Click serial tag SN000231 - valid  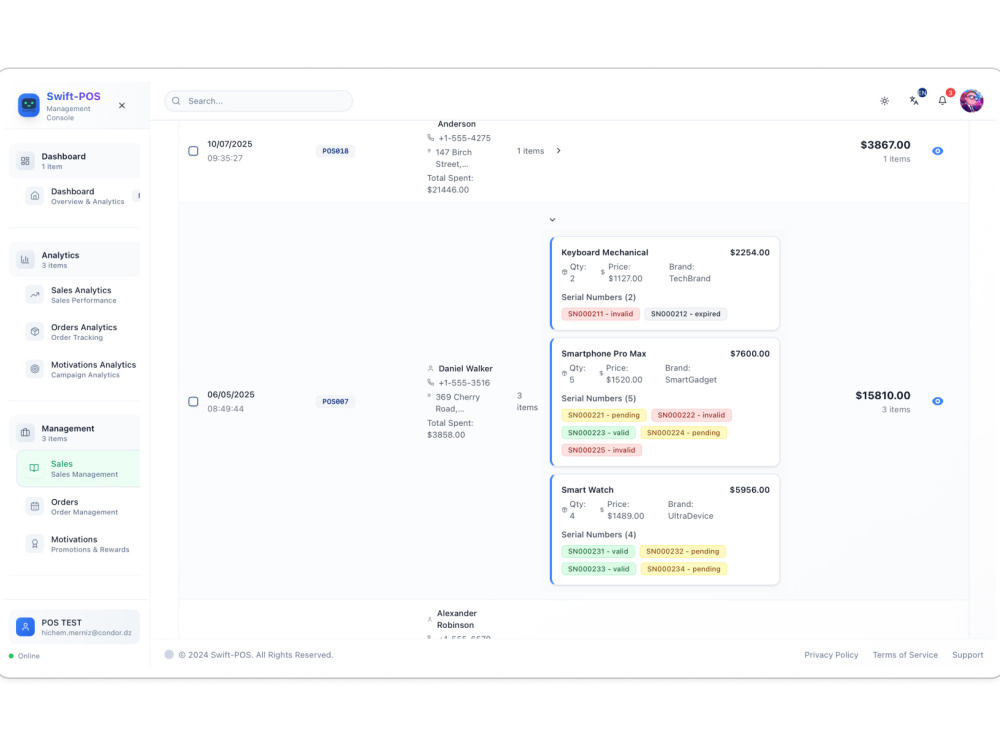pos(598,551)
